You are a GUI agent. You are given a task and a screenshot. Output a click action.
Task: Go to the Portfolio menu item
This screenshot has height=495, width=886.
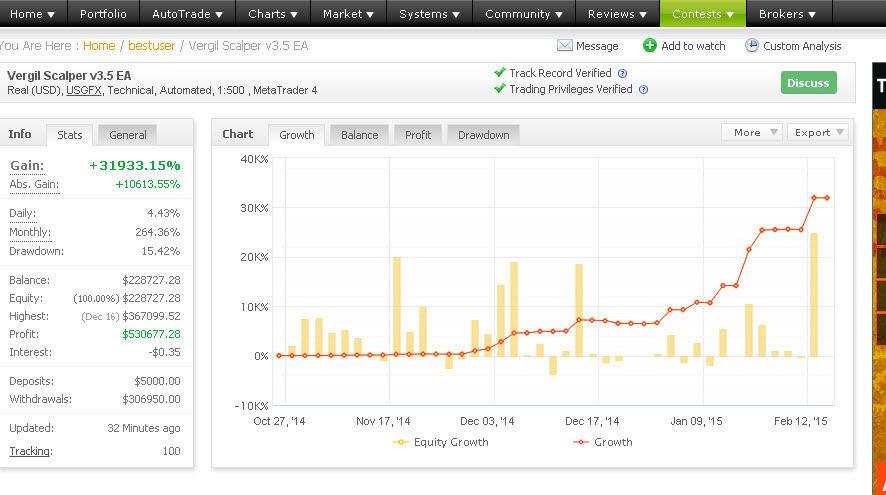[x=103, y=14]
